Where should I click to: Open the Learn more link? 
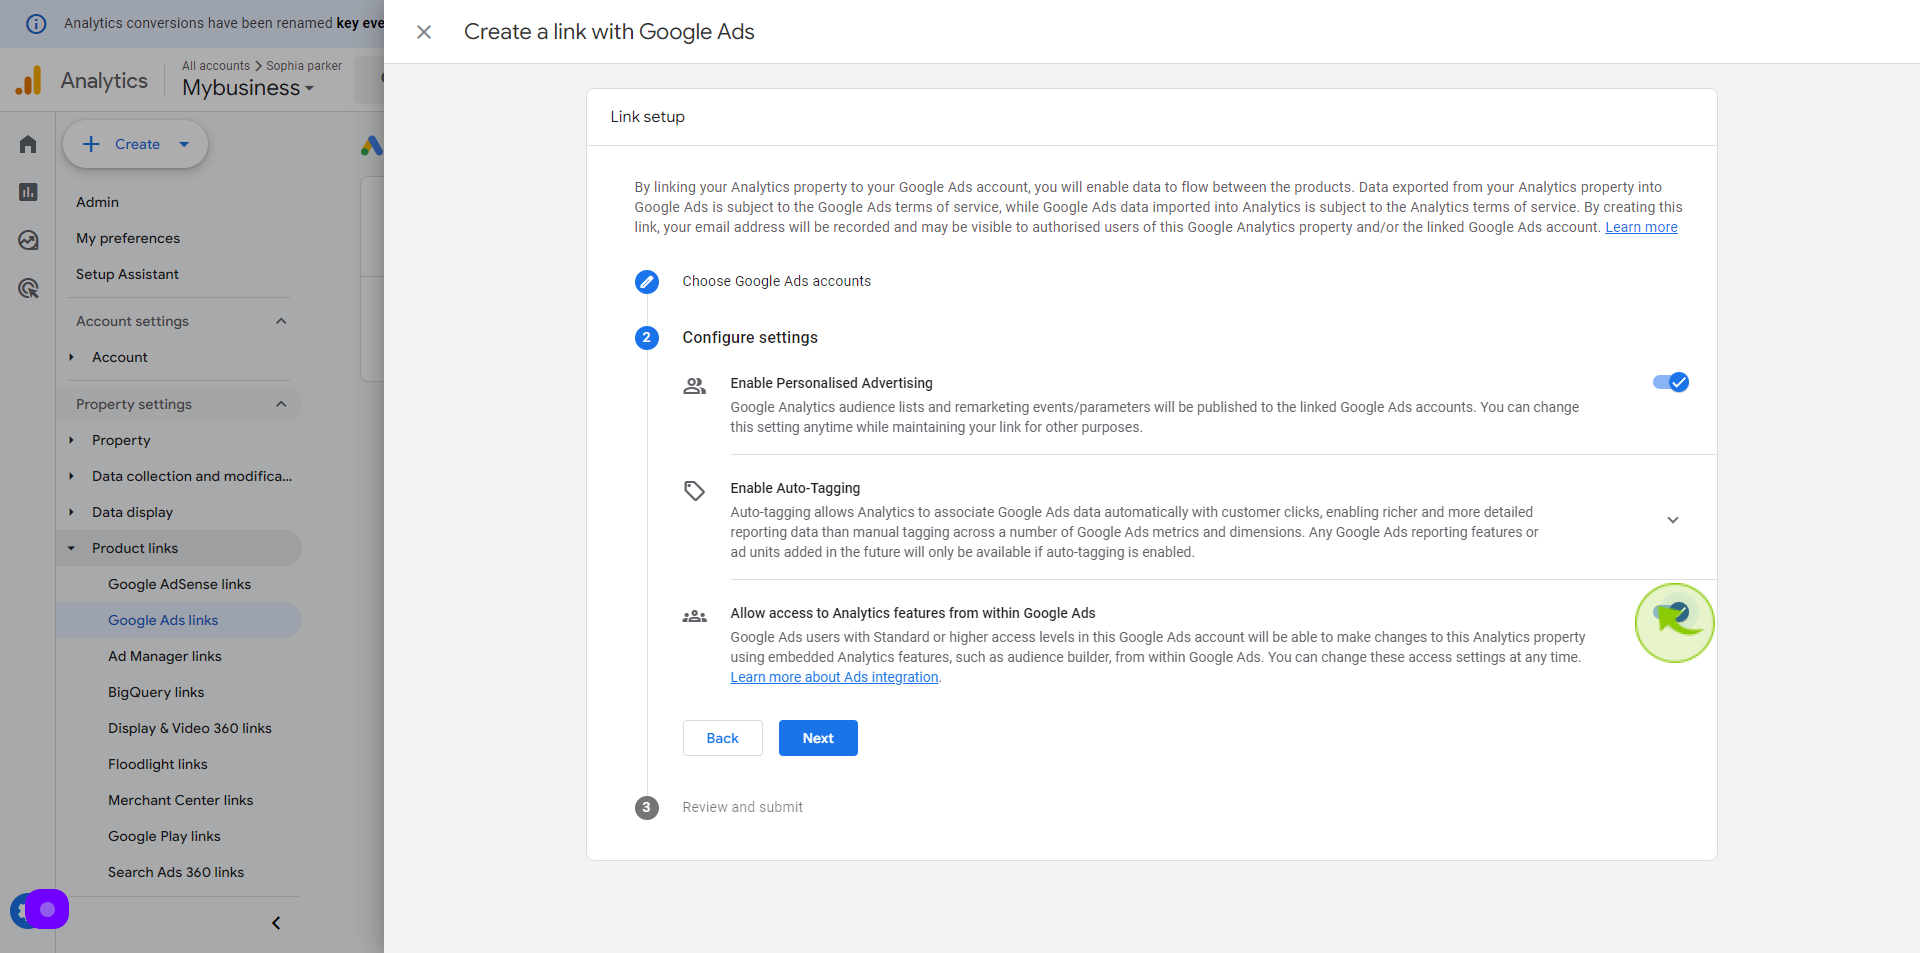(x=1641, y=227)
